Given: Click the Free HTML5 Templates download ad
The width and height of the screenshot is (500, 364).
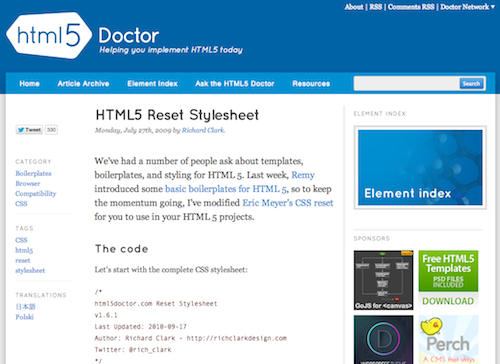Looking at the screenshot, I should (x=448, y=280).
